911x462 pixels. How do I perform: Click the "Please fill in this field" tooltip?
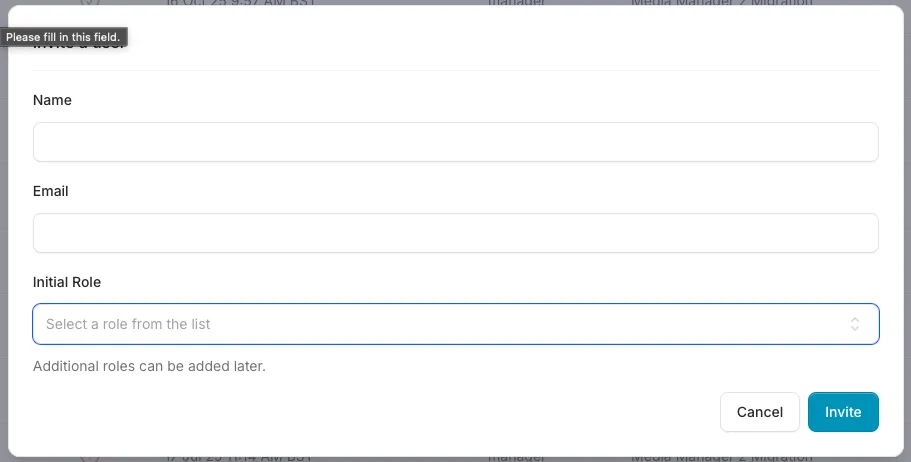(64, 37)
